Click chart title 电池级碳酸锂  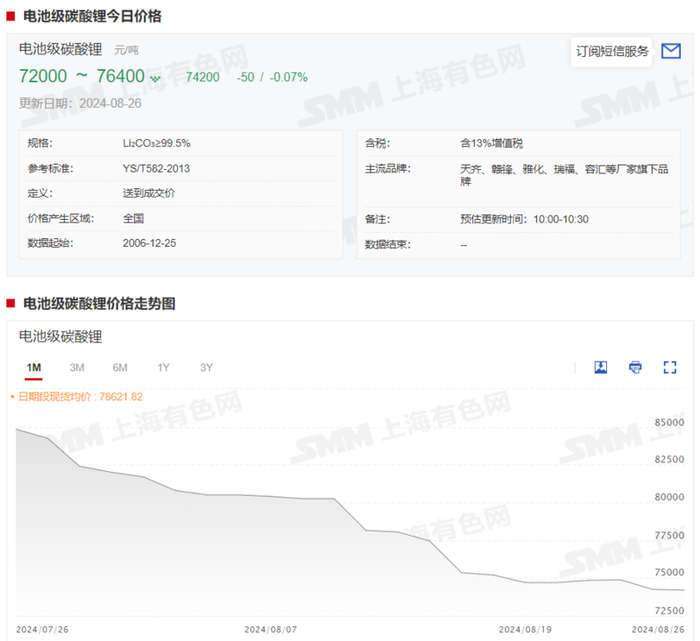coord(60,336)
